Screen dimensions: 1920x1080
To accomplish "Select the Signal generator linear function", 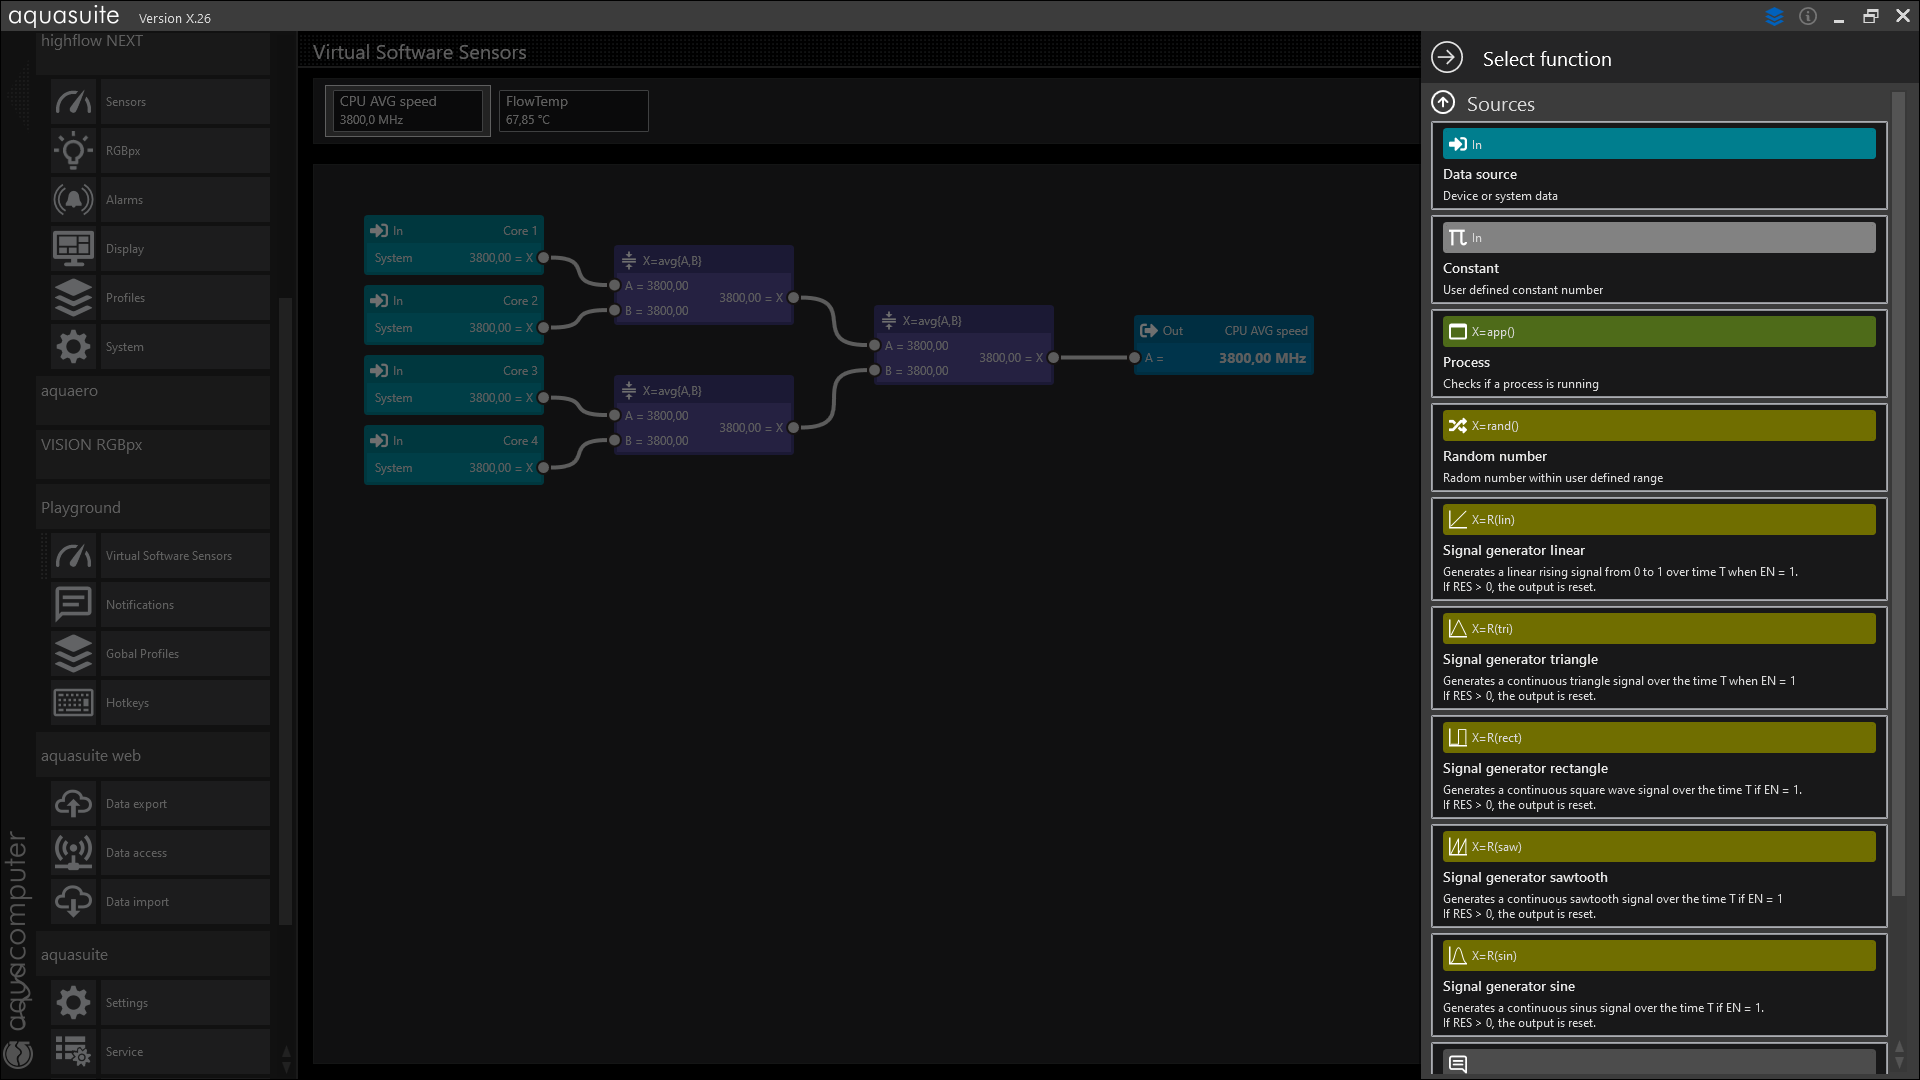I will coord(1659,549).
